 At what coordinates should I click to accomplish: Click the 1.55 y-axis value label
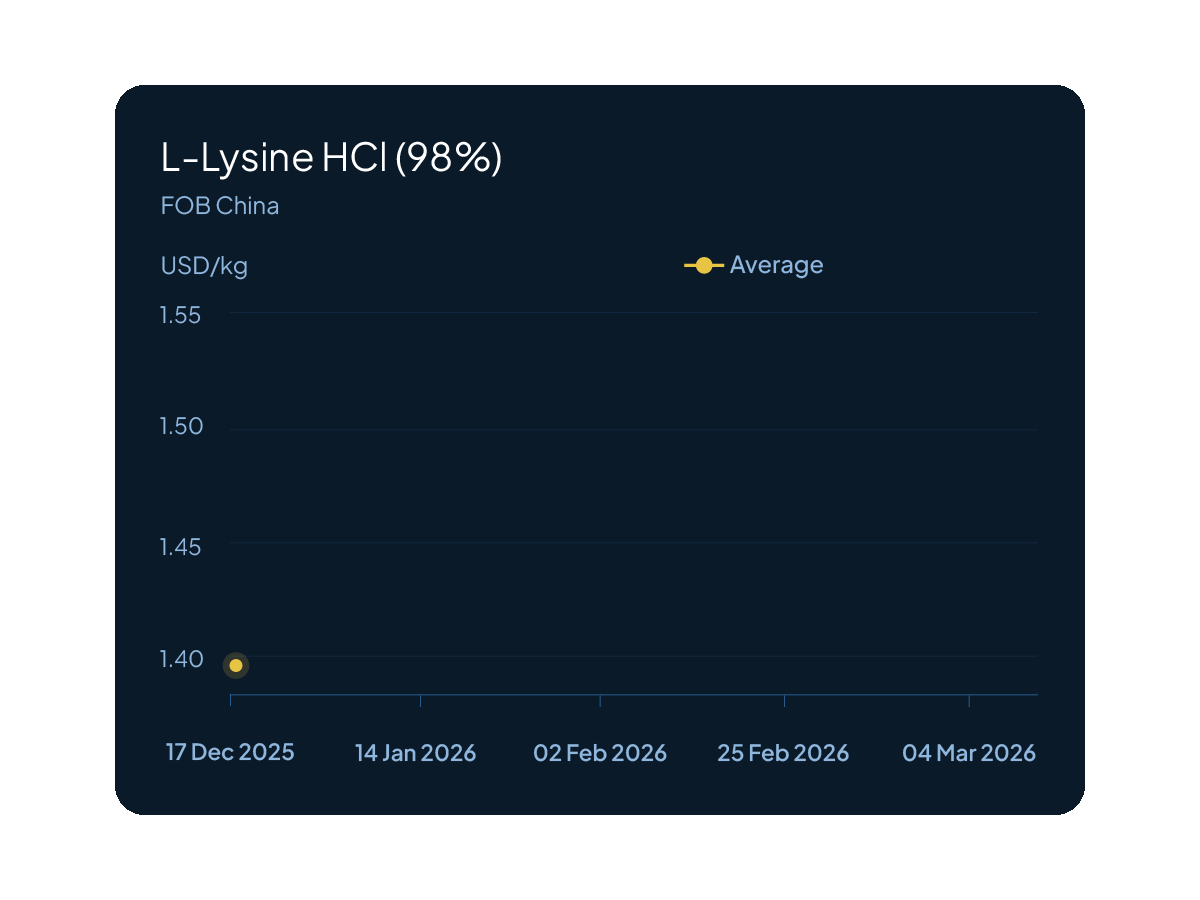coord(181,315)
